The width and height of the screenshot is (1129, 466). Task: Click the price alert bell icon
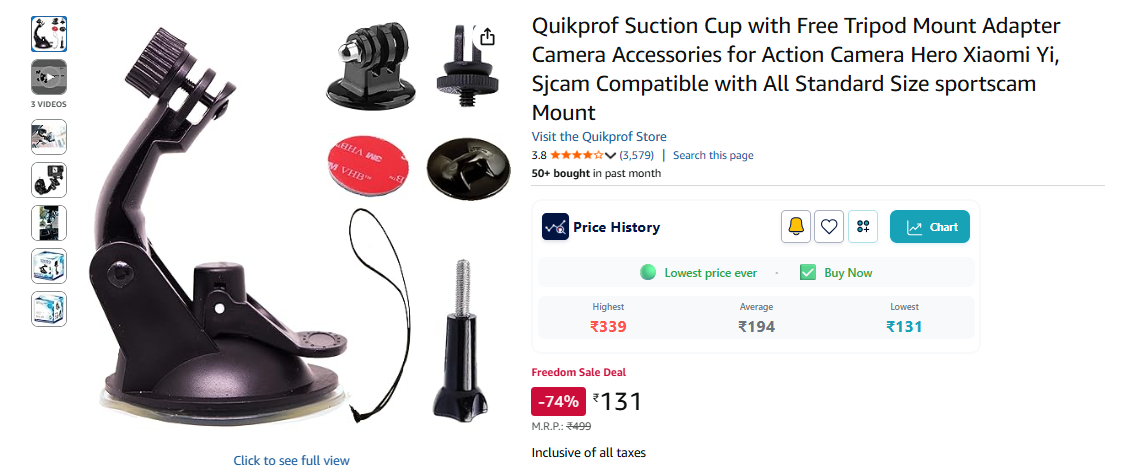[x=796, y=227]
